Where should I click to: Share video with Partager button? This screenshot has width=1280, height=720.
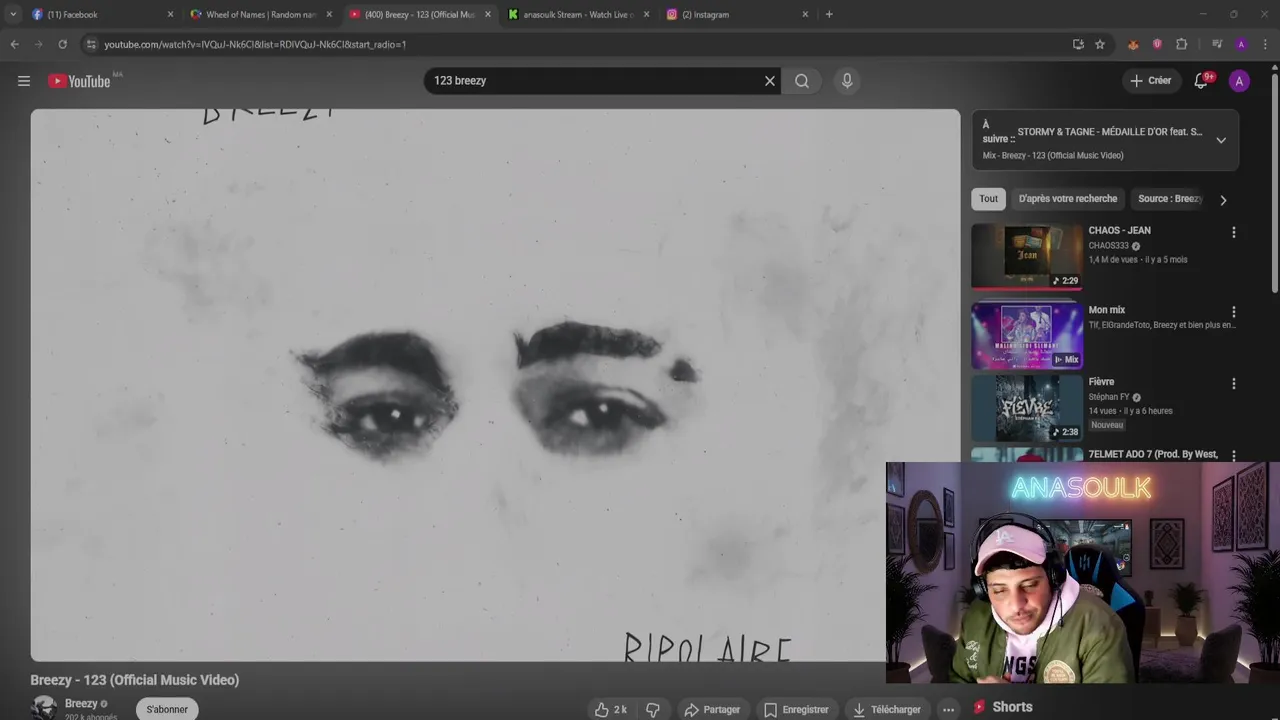712,710
